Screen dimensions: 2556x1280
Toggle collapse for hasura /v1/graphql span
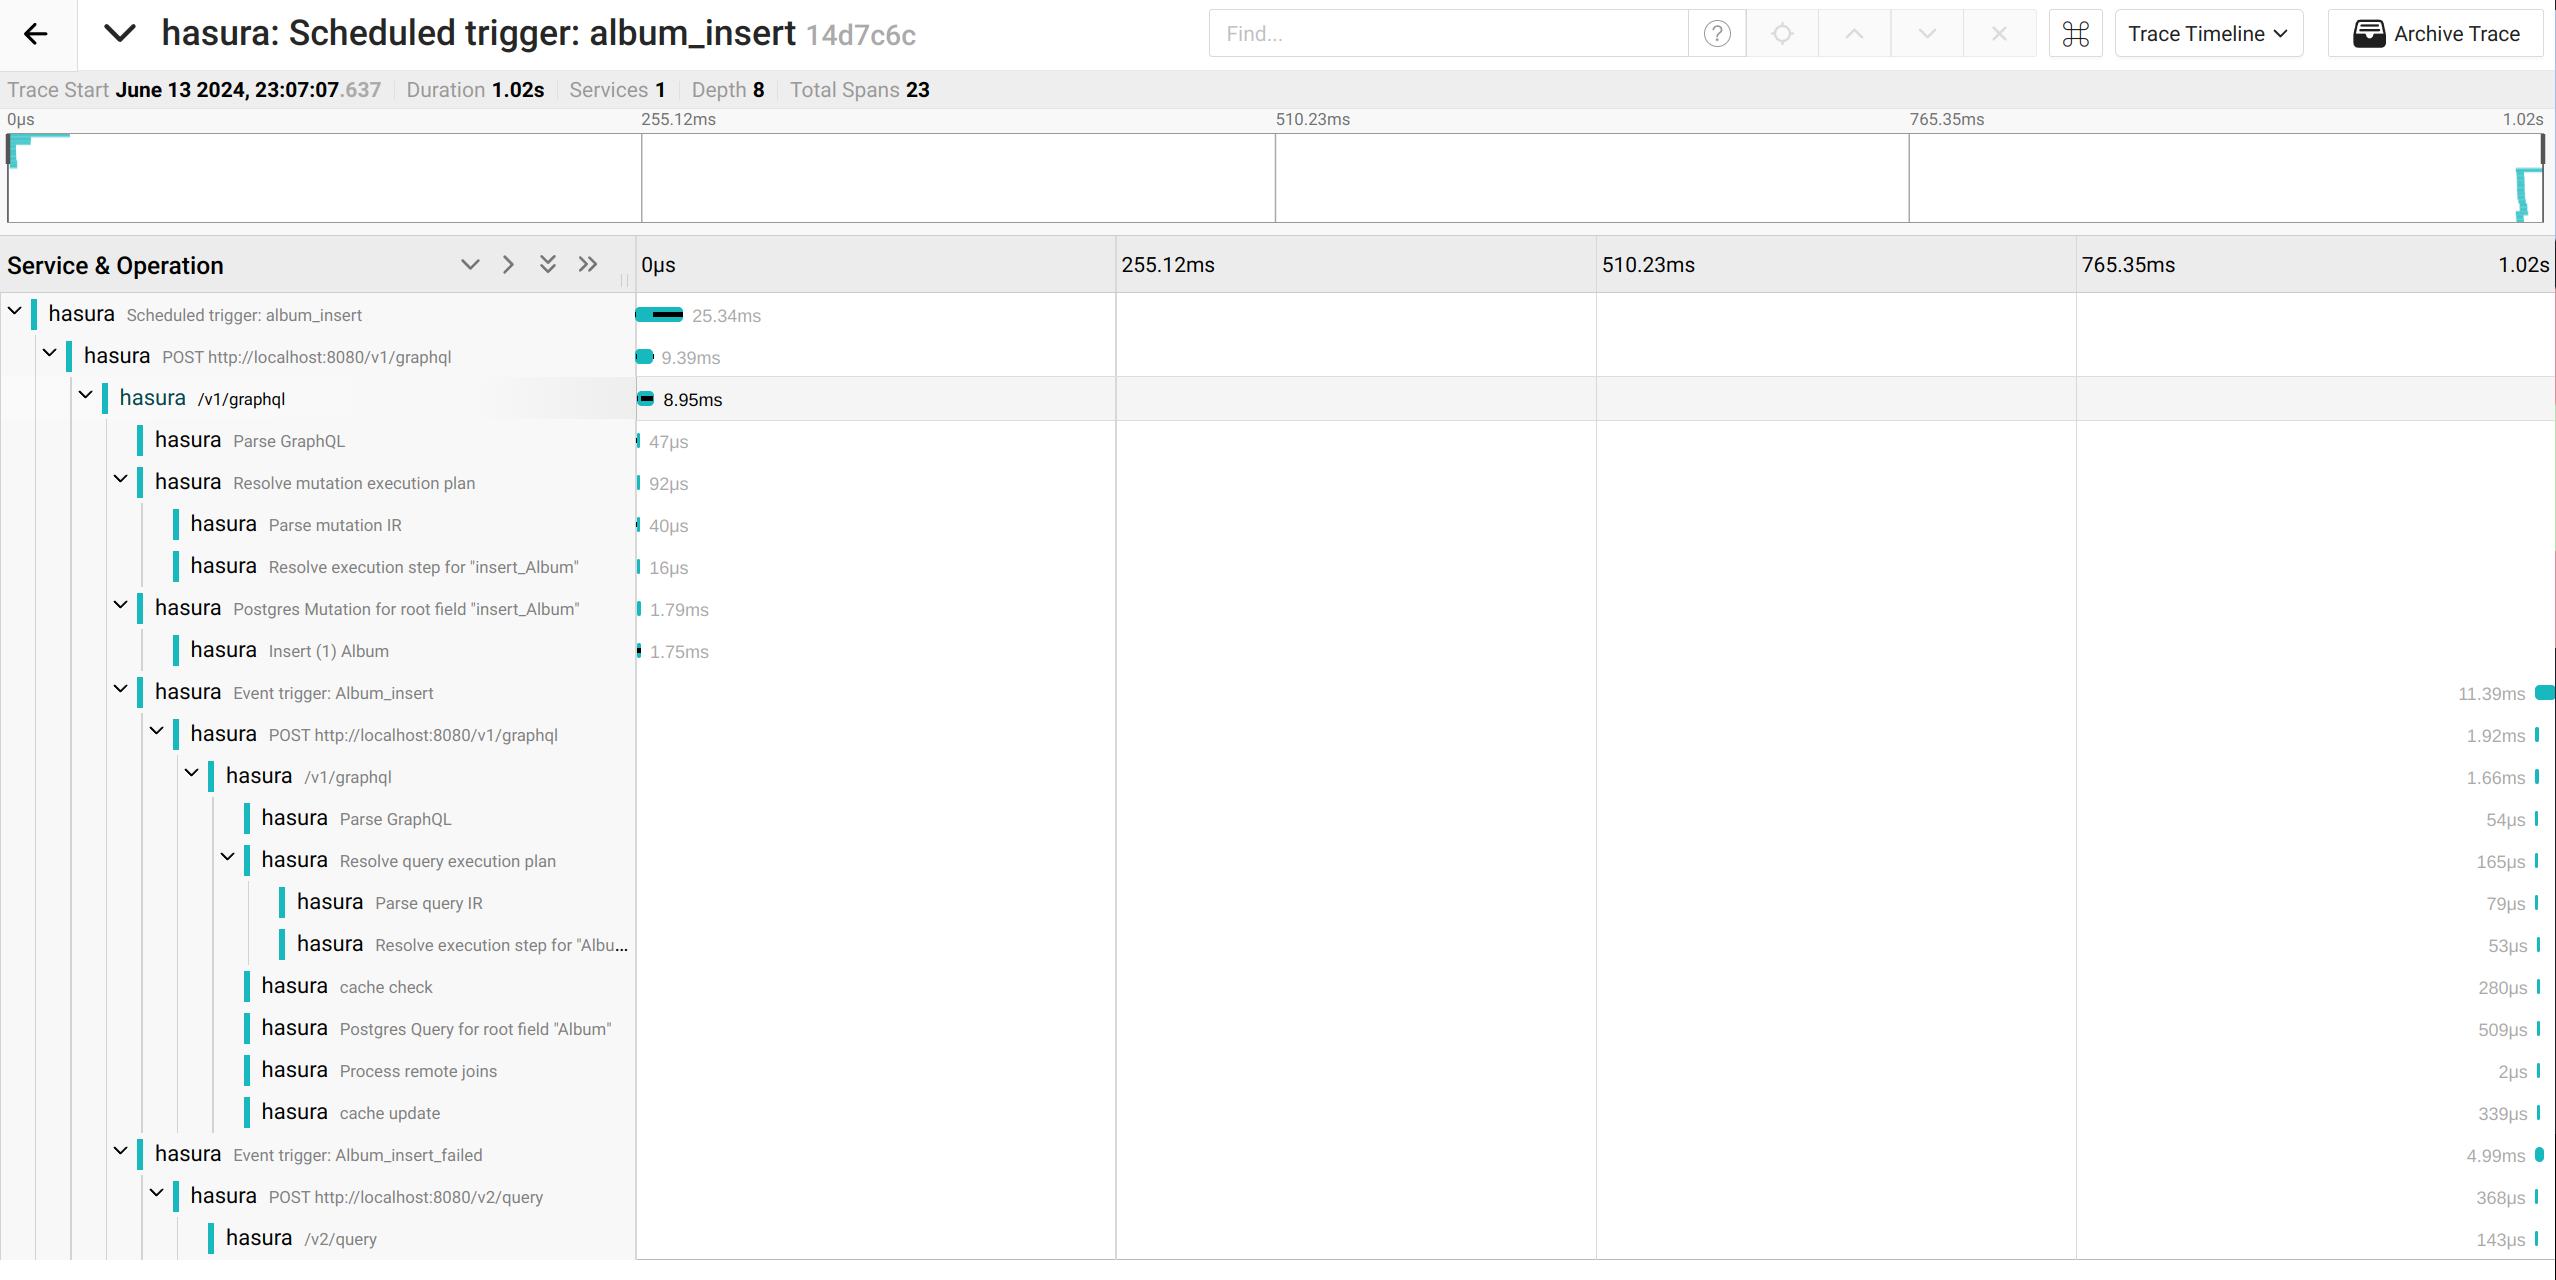pos(87,398)
